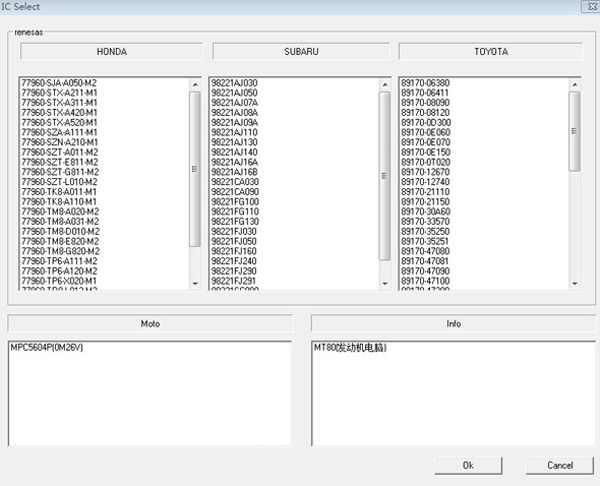Select Subaru entry 98221FG130
600x486 pixels.
click(x=235, y=222)
